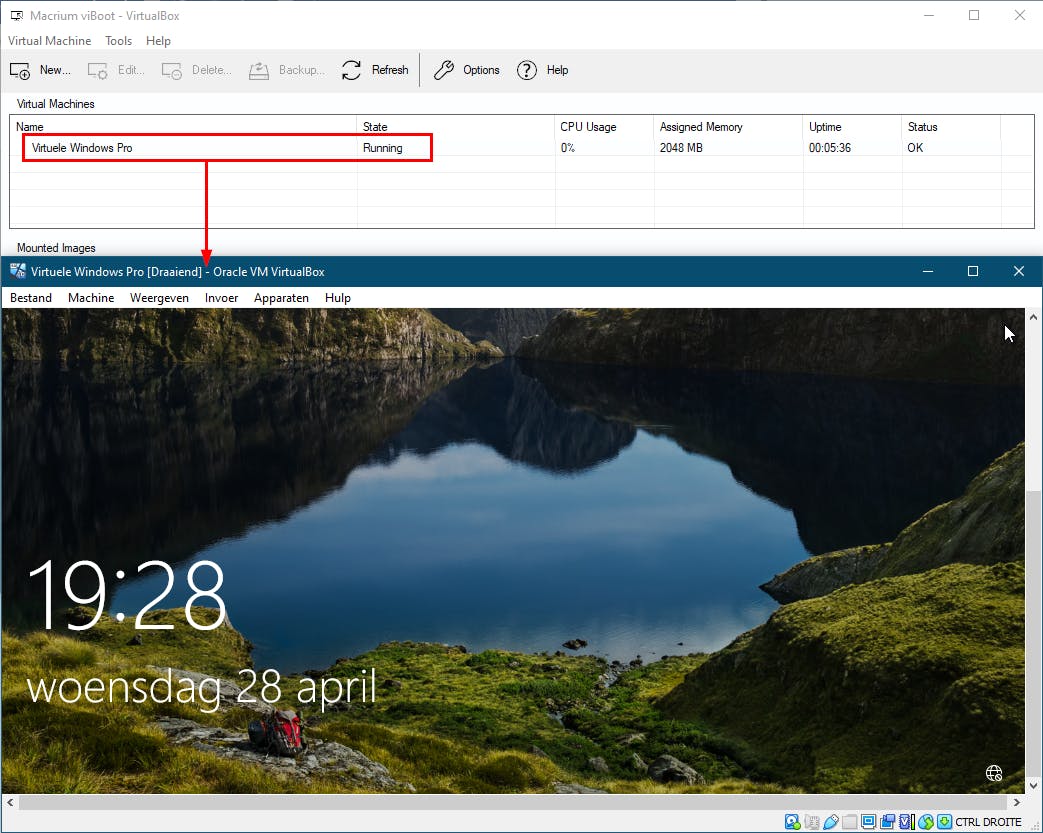Open the Apparaten menu in VirtualBox
Image resolution: width=1043 pixels, height=833 pixels.
pos(281,298)
